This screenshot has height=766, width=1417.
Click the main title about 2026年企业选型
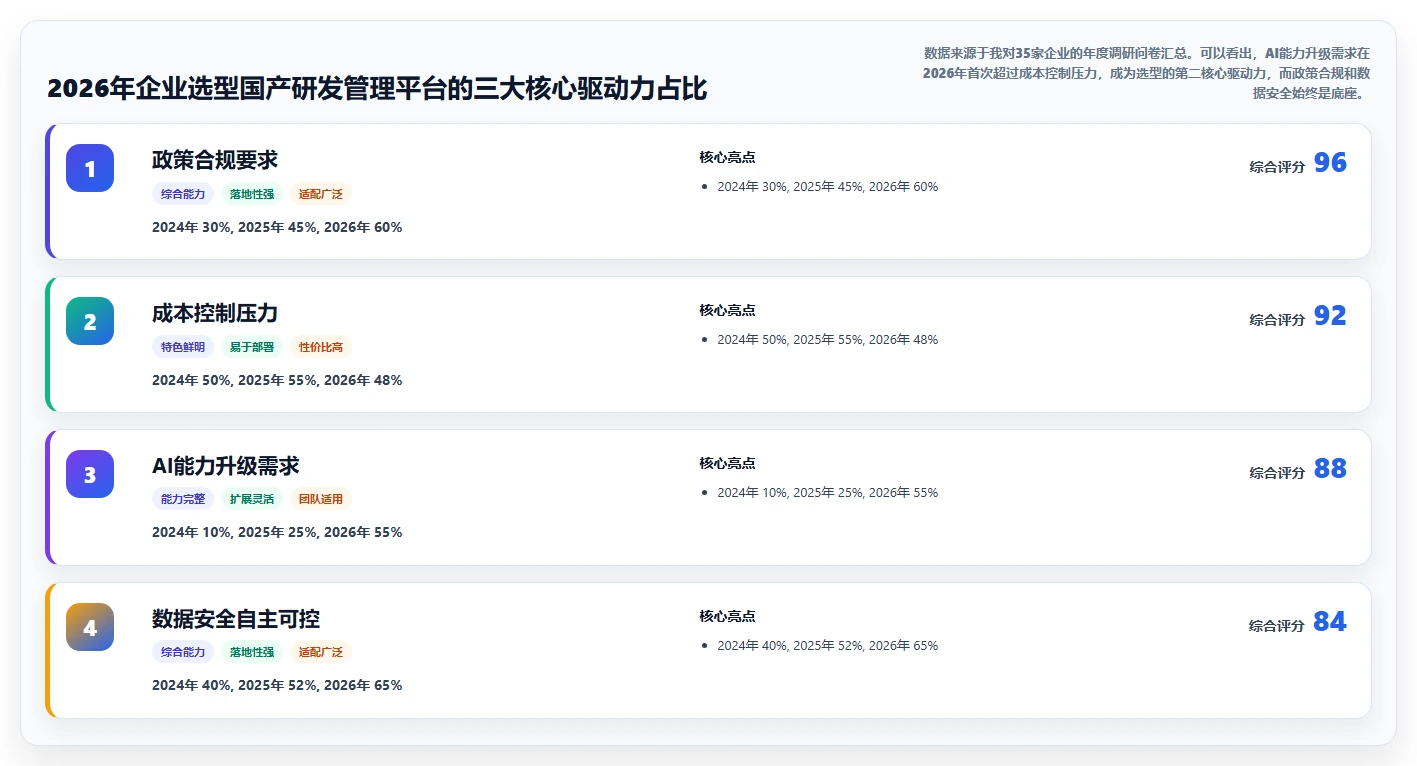(x=377, y=89)
